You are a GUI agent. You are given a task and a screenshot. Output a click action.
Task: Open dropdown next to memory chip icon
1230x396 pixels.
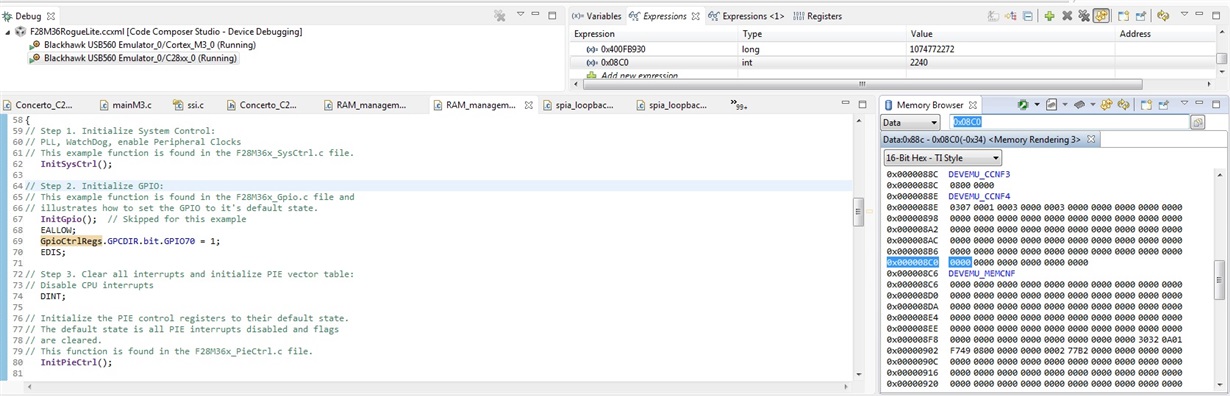(x=1093, y=104)
